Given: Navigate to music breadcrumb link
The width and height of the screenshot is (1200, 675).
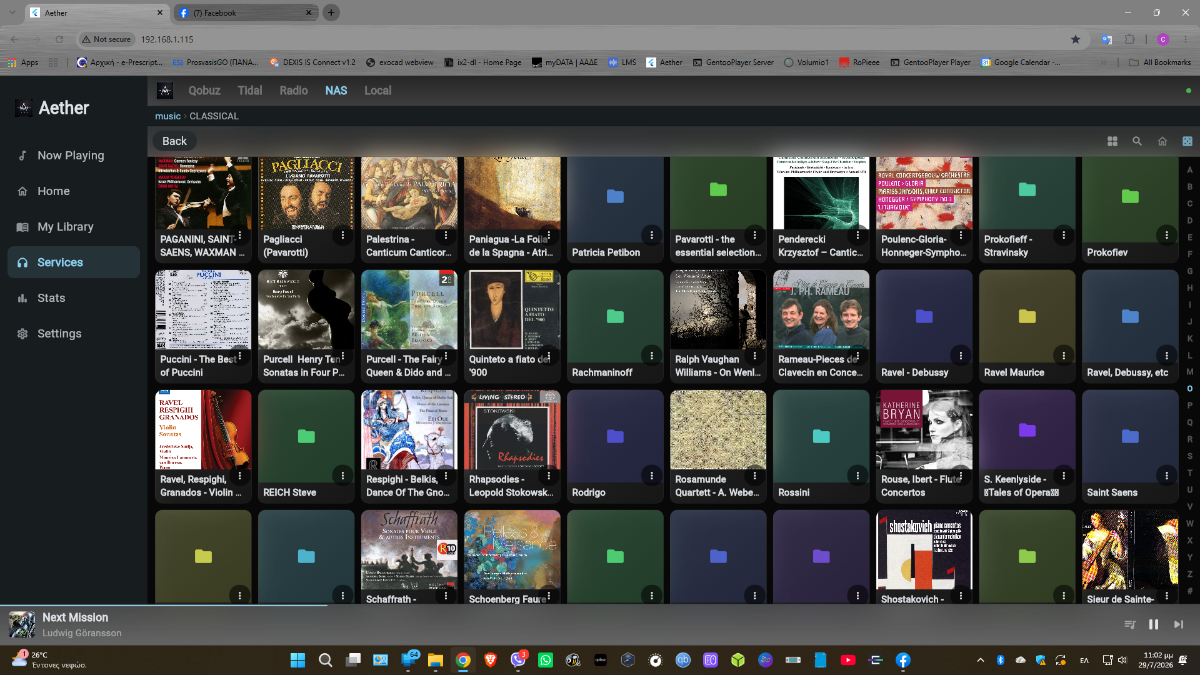Looking at the screenshot, I should click(x=167, y=116).
